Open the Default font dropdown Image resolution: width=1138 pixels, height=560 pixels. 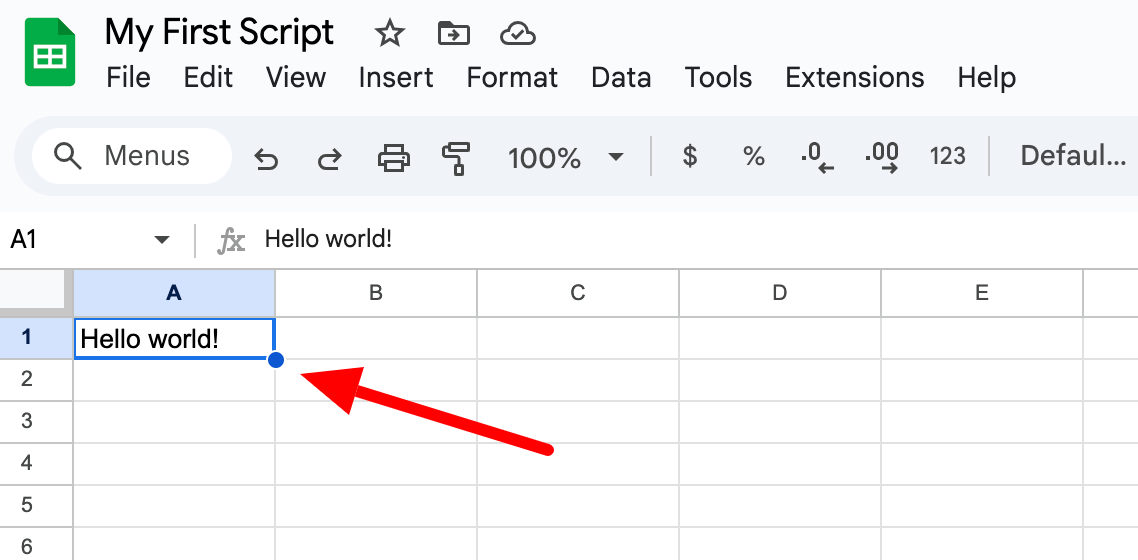point(1073,156)
